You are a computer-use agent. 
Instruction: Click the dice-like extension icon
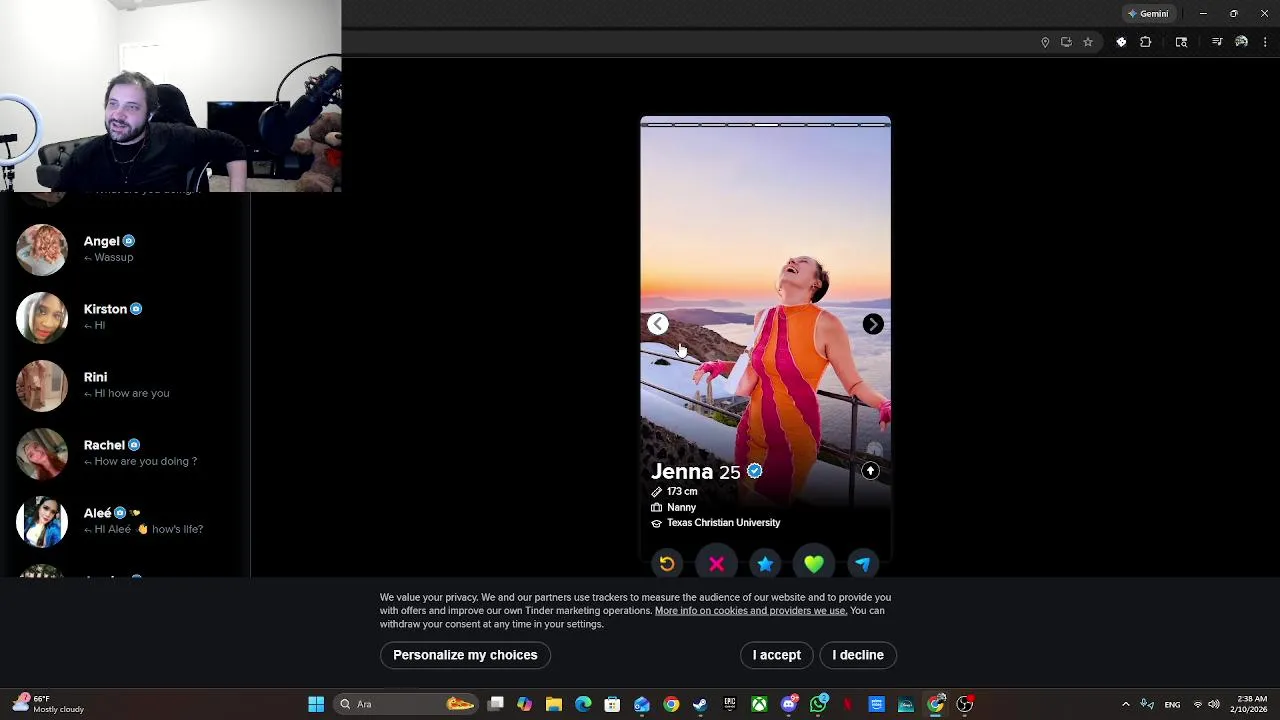1121,42
